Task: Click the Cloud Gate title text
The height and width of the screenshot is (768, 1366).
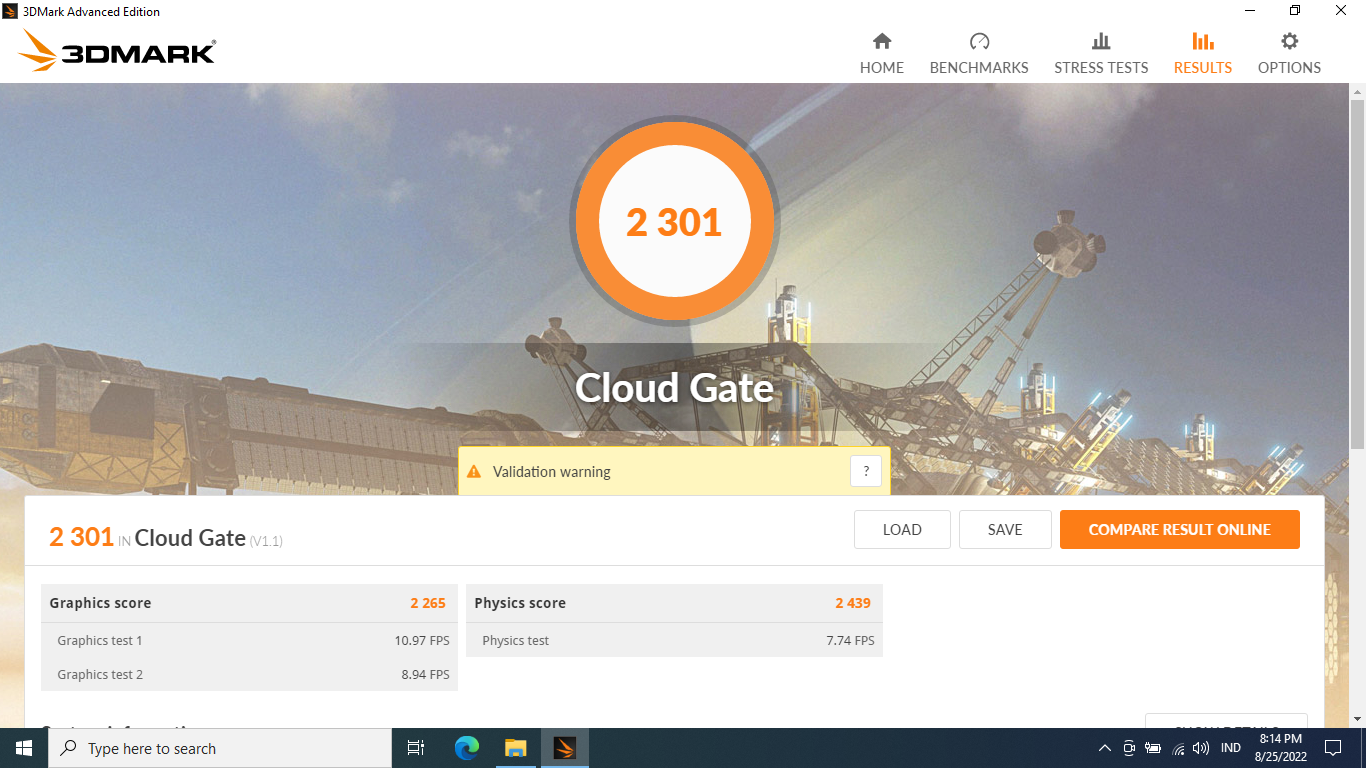Action: click(674, 388)
